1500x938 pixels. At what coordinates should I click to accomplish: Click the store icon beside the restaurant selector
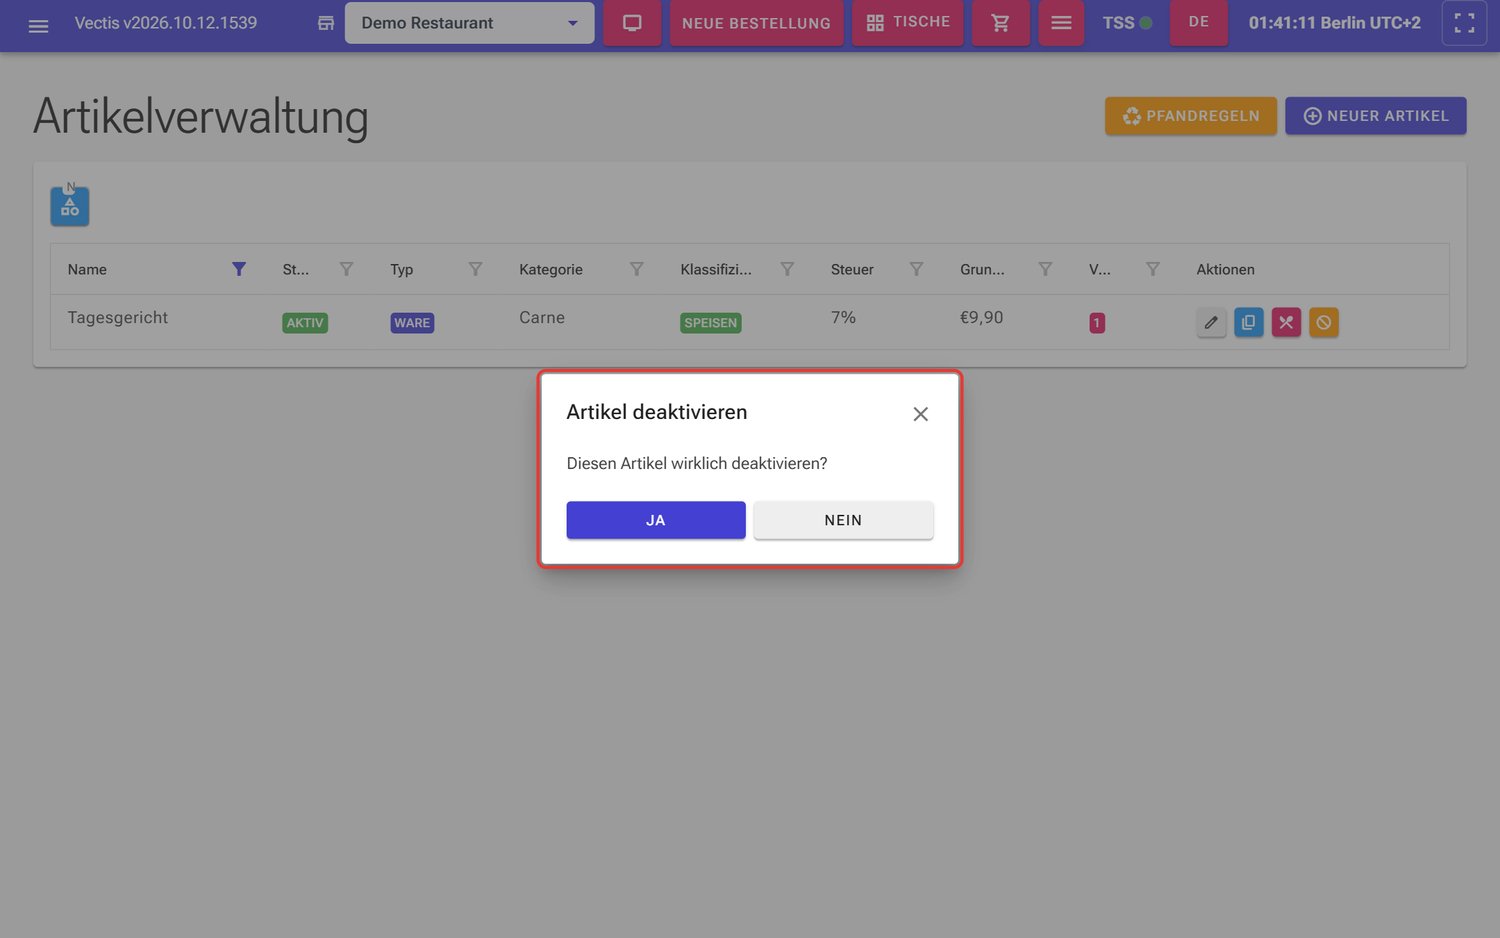[326, 23]
